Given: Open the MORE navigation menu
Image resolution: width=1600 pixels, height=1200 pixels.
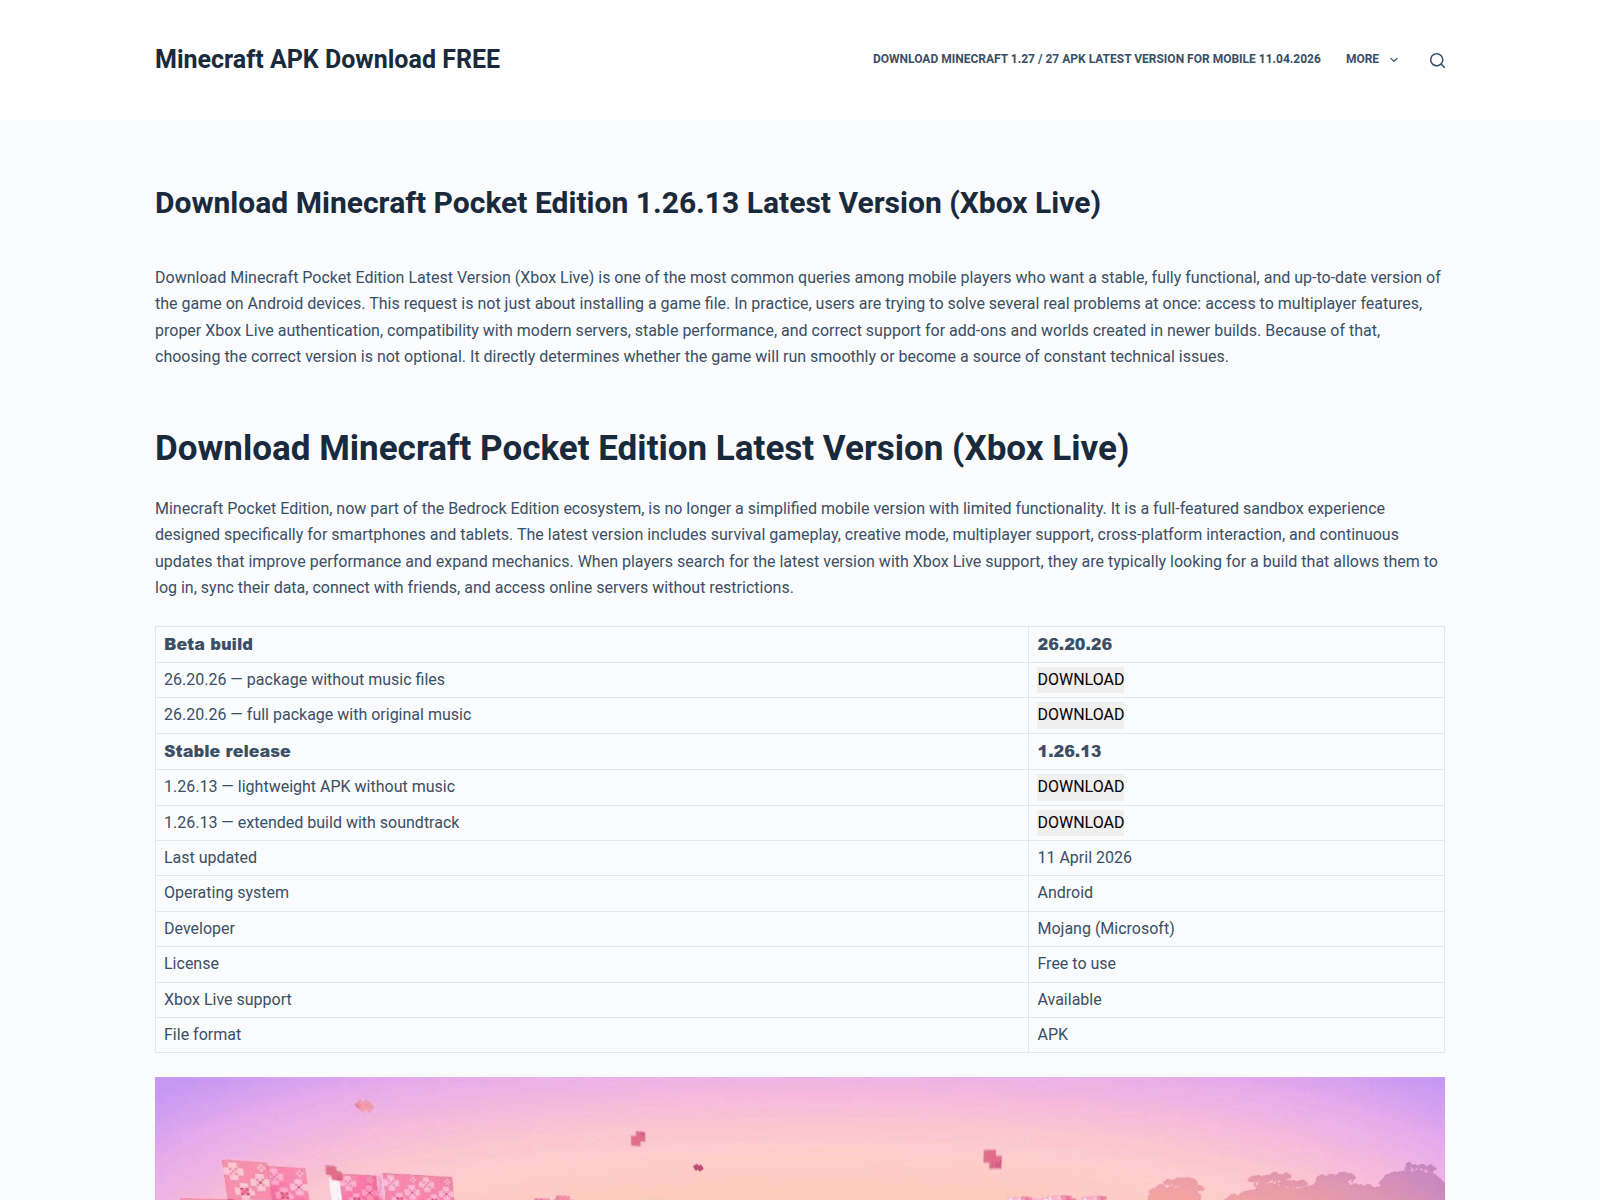Looking at the screenshot, I should point(1360,59).
